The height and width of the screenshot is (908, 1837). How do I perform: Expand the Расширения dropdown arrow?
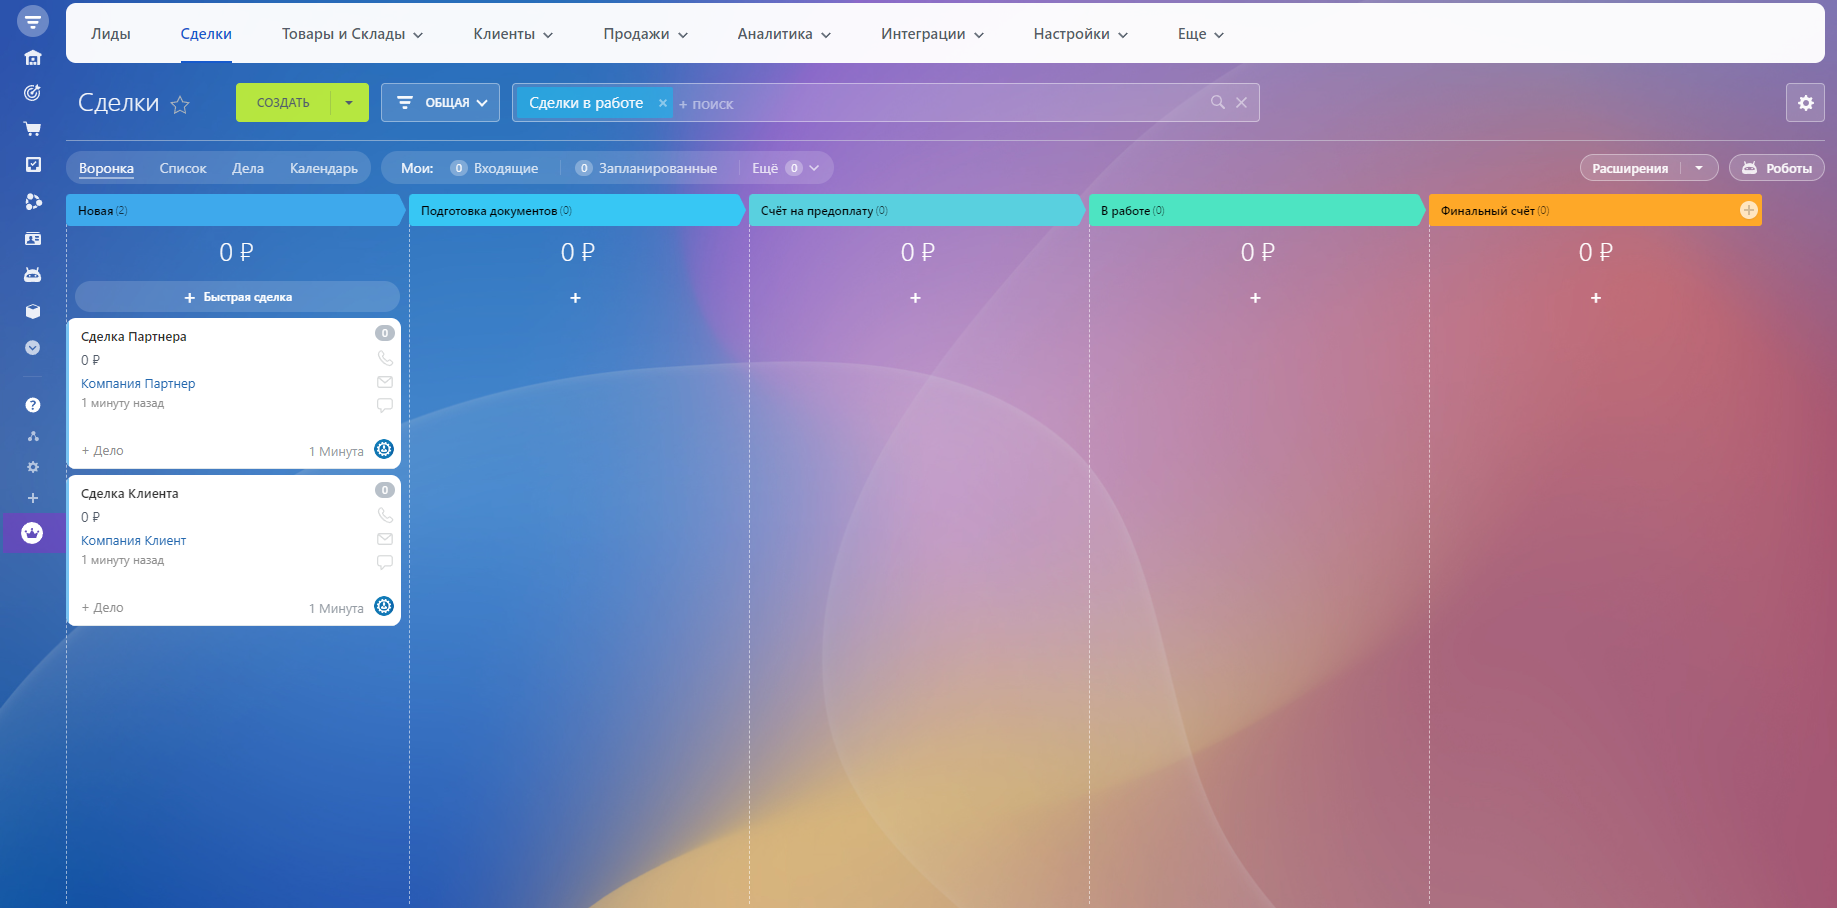click(x=1699, y=168)
